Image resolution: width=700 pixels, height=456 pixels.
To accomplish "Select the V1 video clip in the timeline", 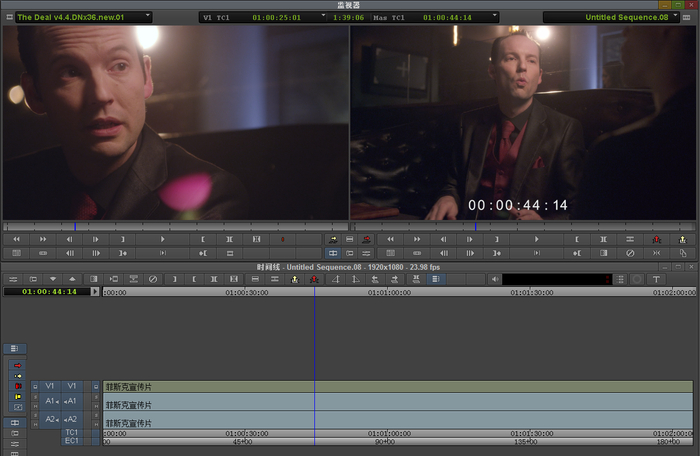I will [398, 387].
